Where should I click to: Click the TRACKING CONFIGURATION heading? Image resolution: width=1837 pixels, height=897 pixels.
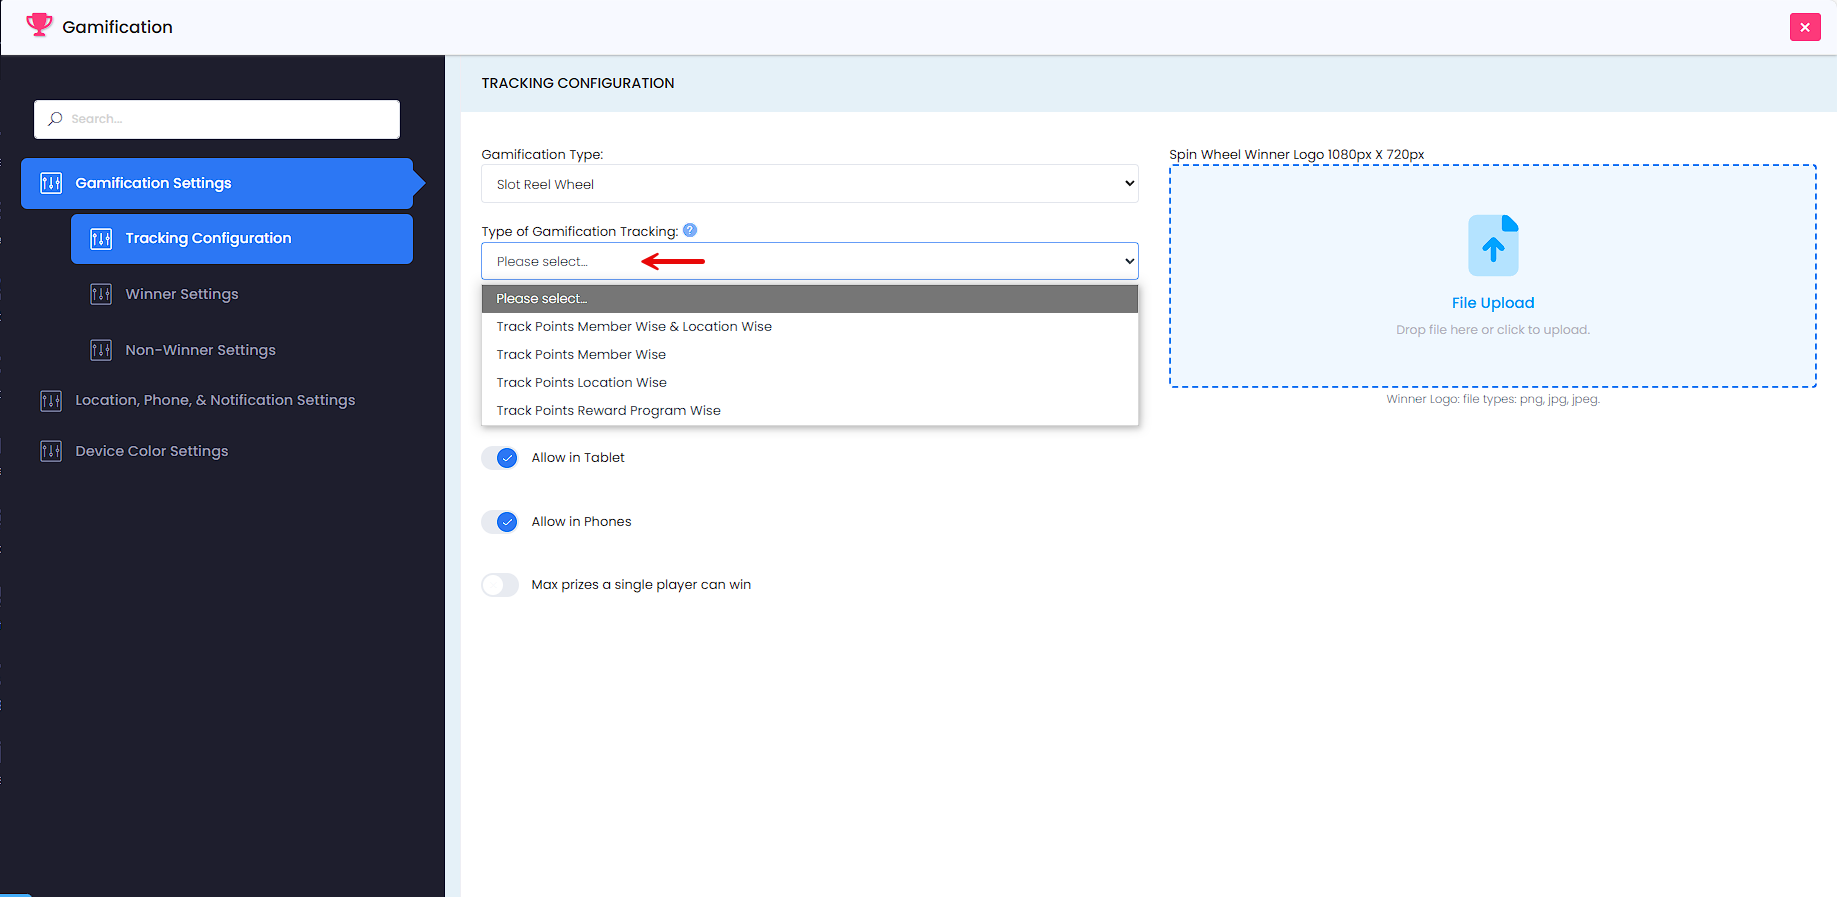pyautogui.click(x=578, y=83)
